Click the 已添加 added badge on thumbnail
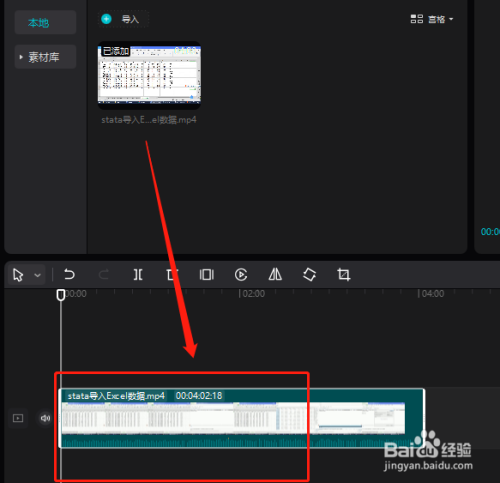The height and width of the screenshot is (483, 500). coord(116,51)
